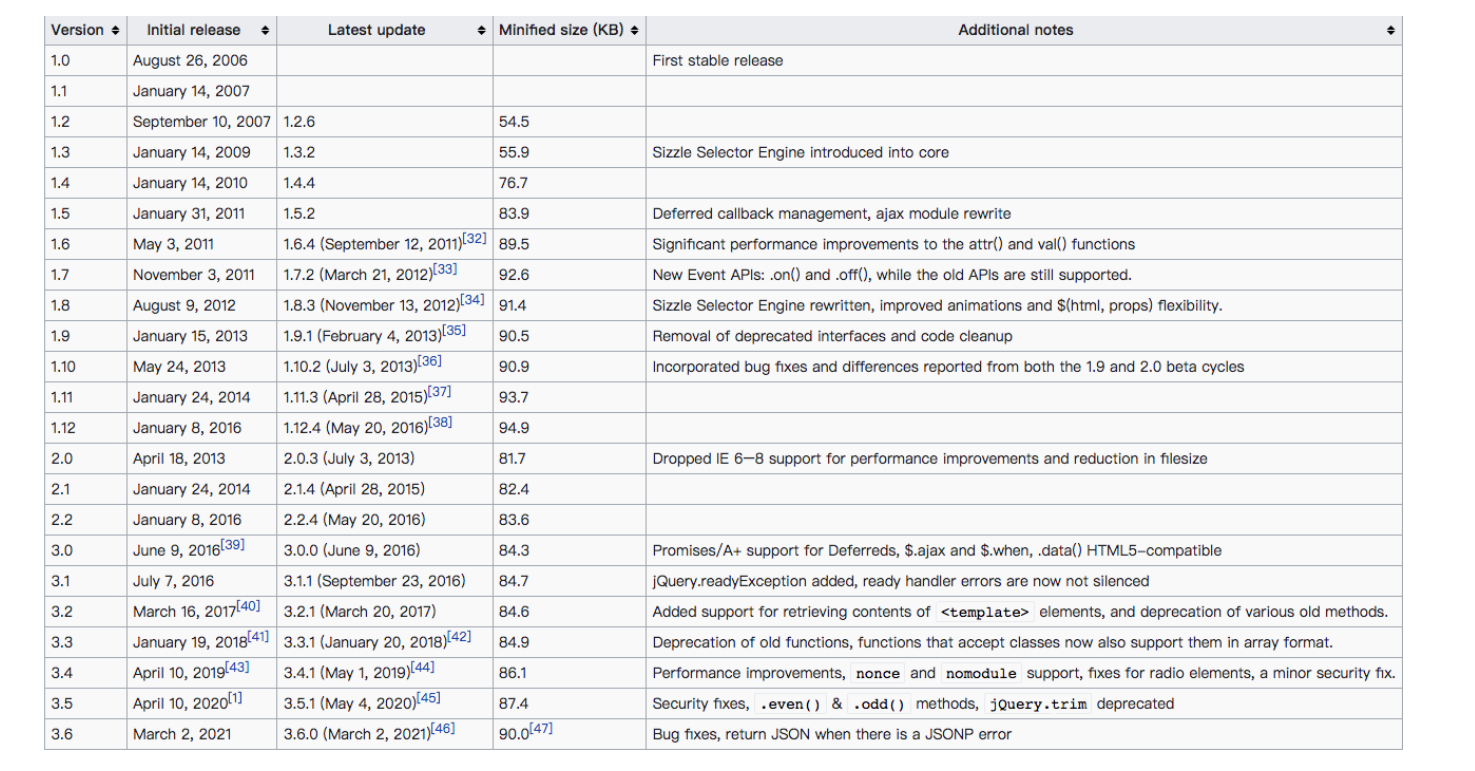Open citation [41] after January 19, 2018
The image size is (1475, 771).
[258, 638]
